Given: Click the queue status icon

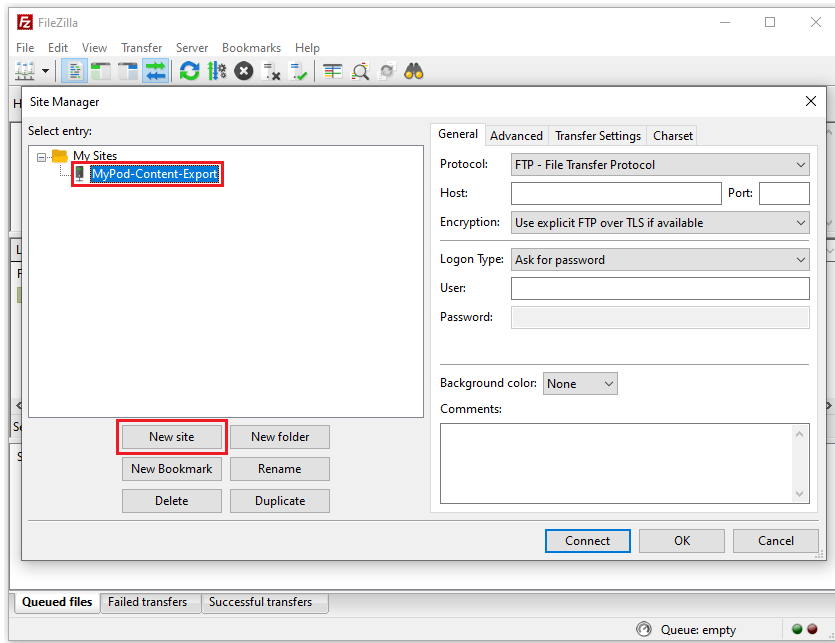Looking at the screenshot, I should pos(644,629).
